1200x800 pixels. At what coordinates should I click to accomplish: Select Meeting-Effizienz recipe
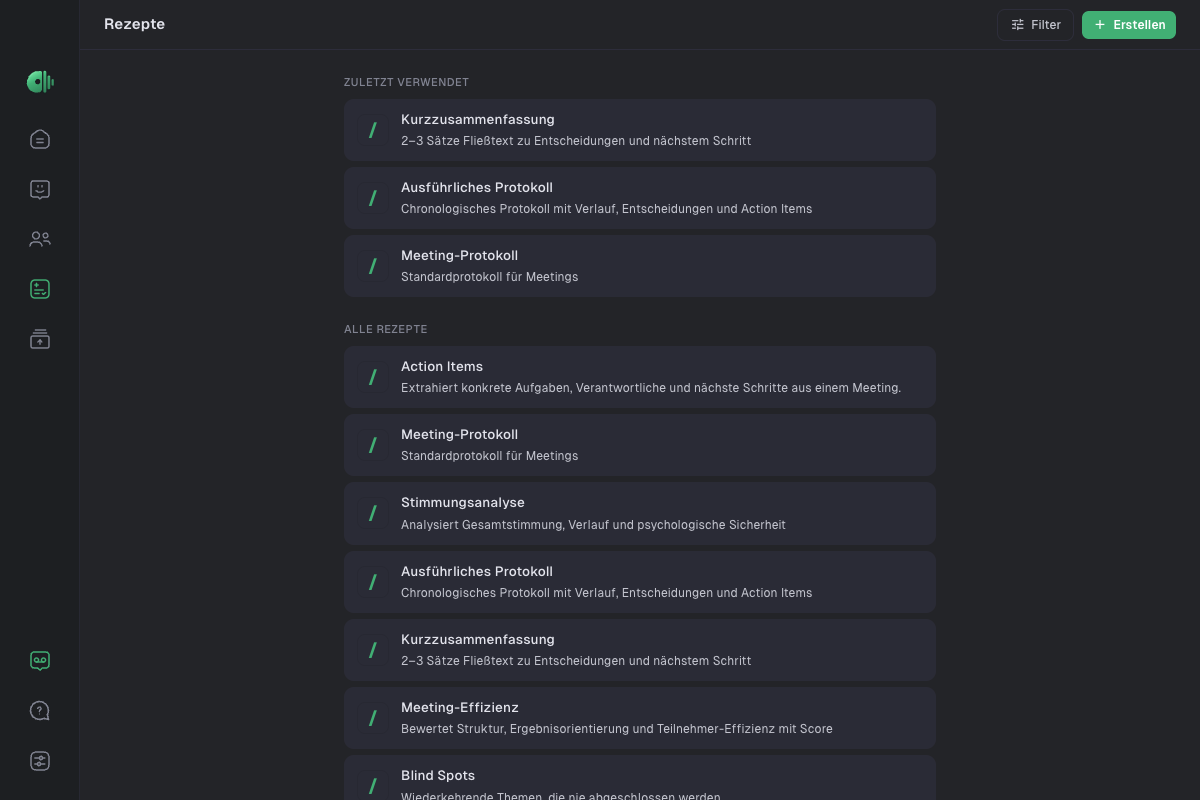[640, 718]
